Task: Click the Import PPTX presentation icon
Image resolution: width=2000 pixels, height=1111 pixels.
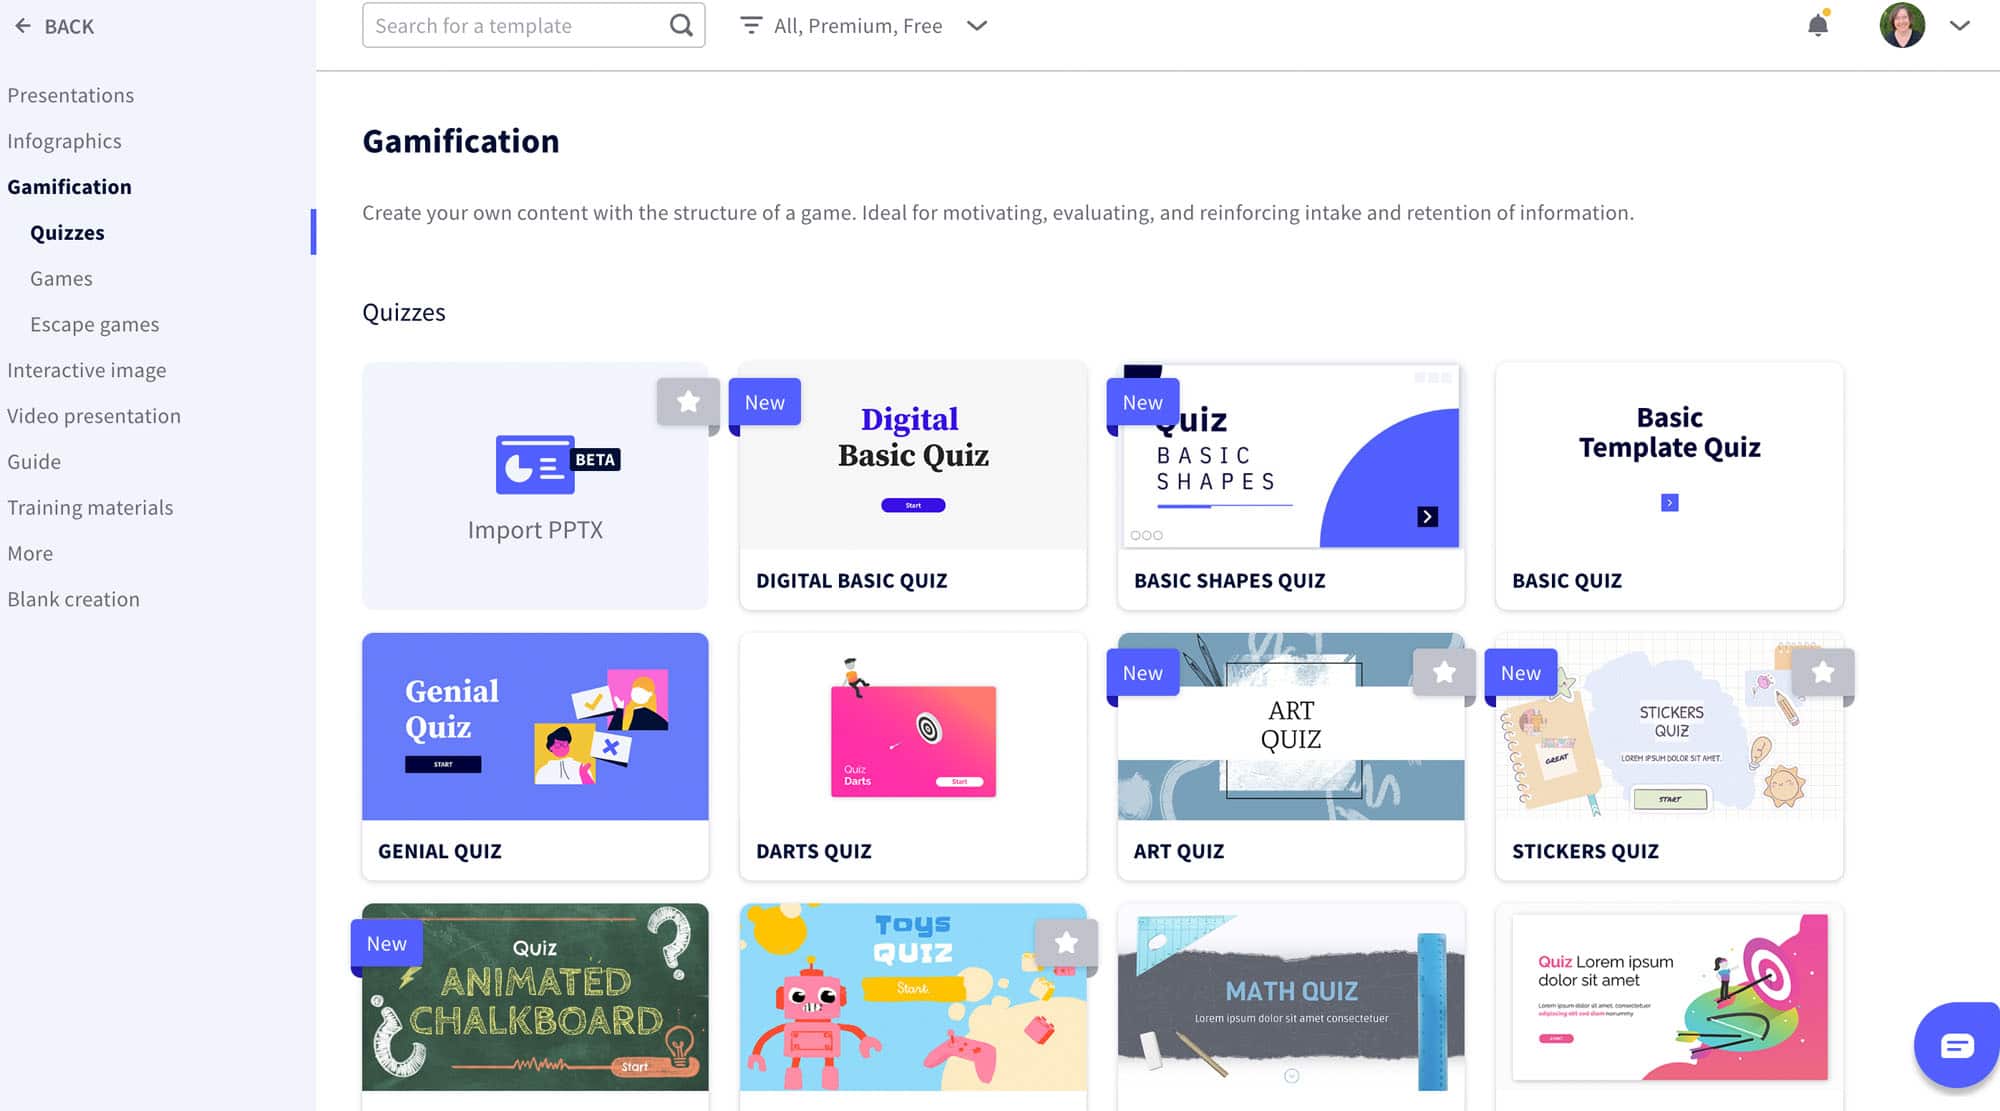Action: point(535,464)
